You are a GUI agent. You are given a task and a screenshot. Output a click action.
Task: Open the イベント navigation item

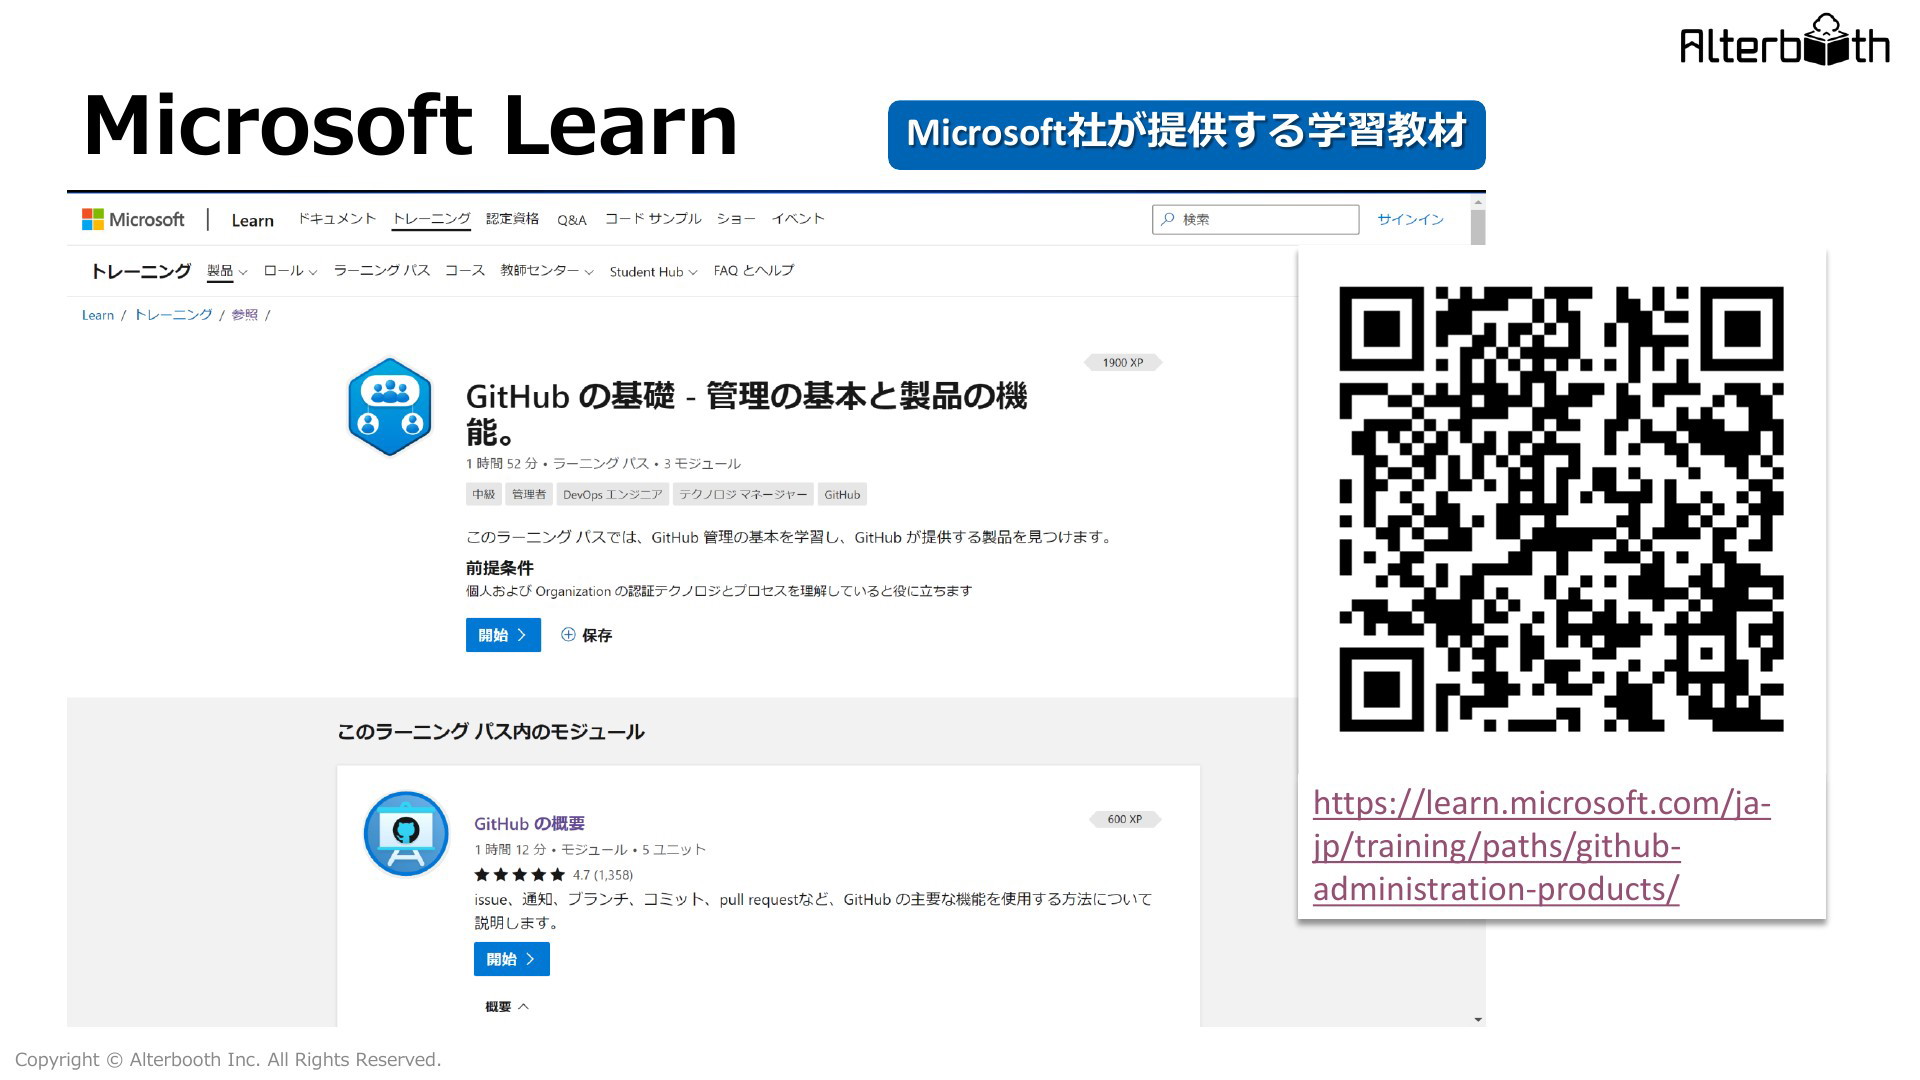coord(798,218)
